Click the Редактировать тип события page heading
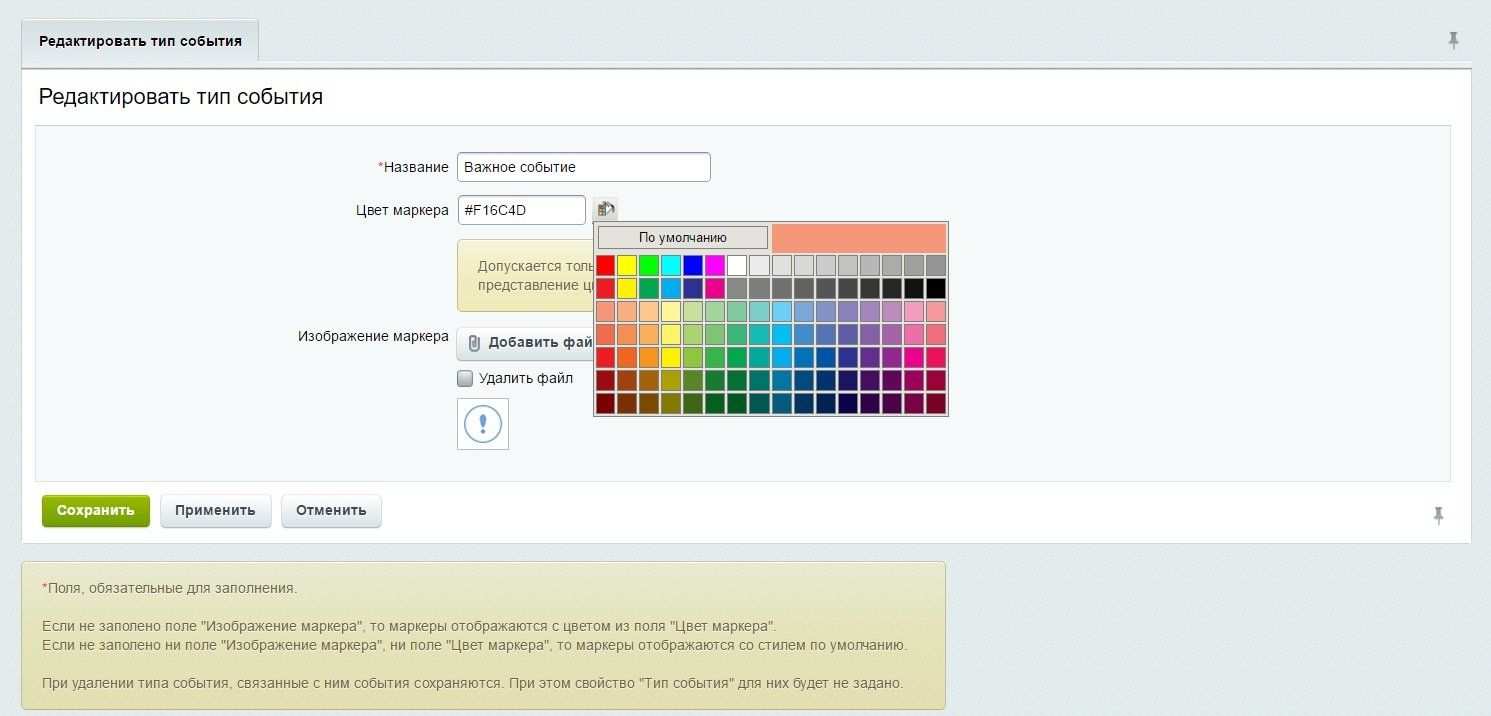Image resolution: width=1491 pixels, height=716 pixels. coord(181,97)
